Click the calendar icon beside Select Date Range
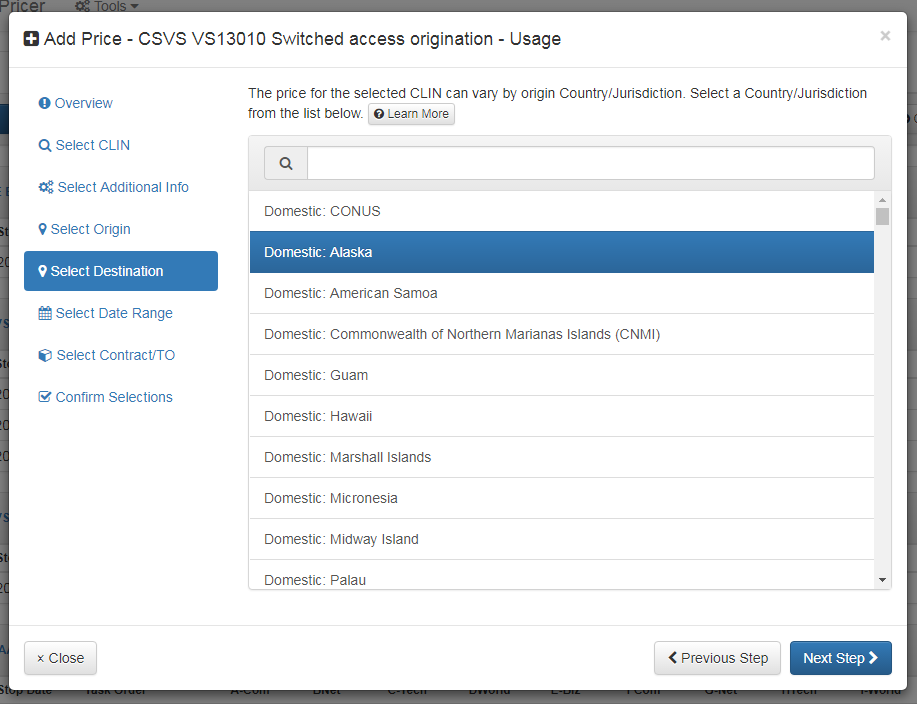 (44, 313)
